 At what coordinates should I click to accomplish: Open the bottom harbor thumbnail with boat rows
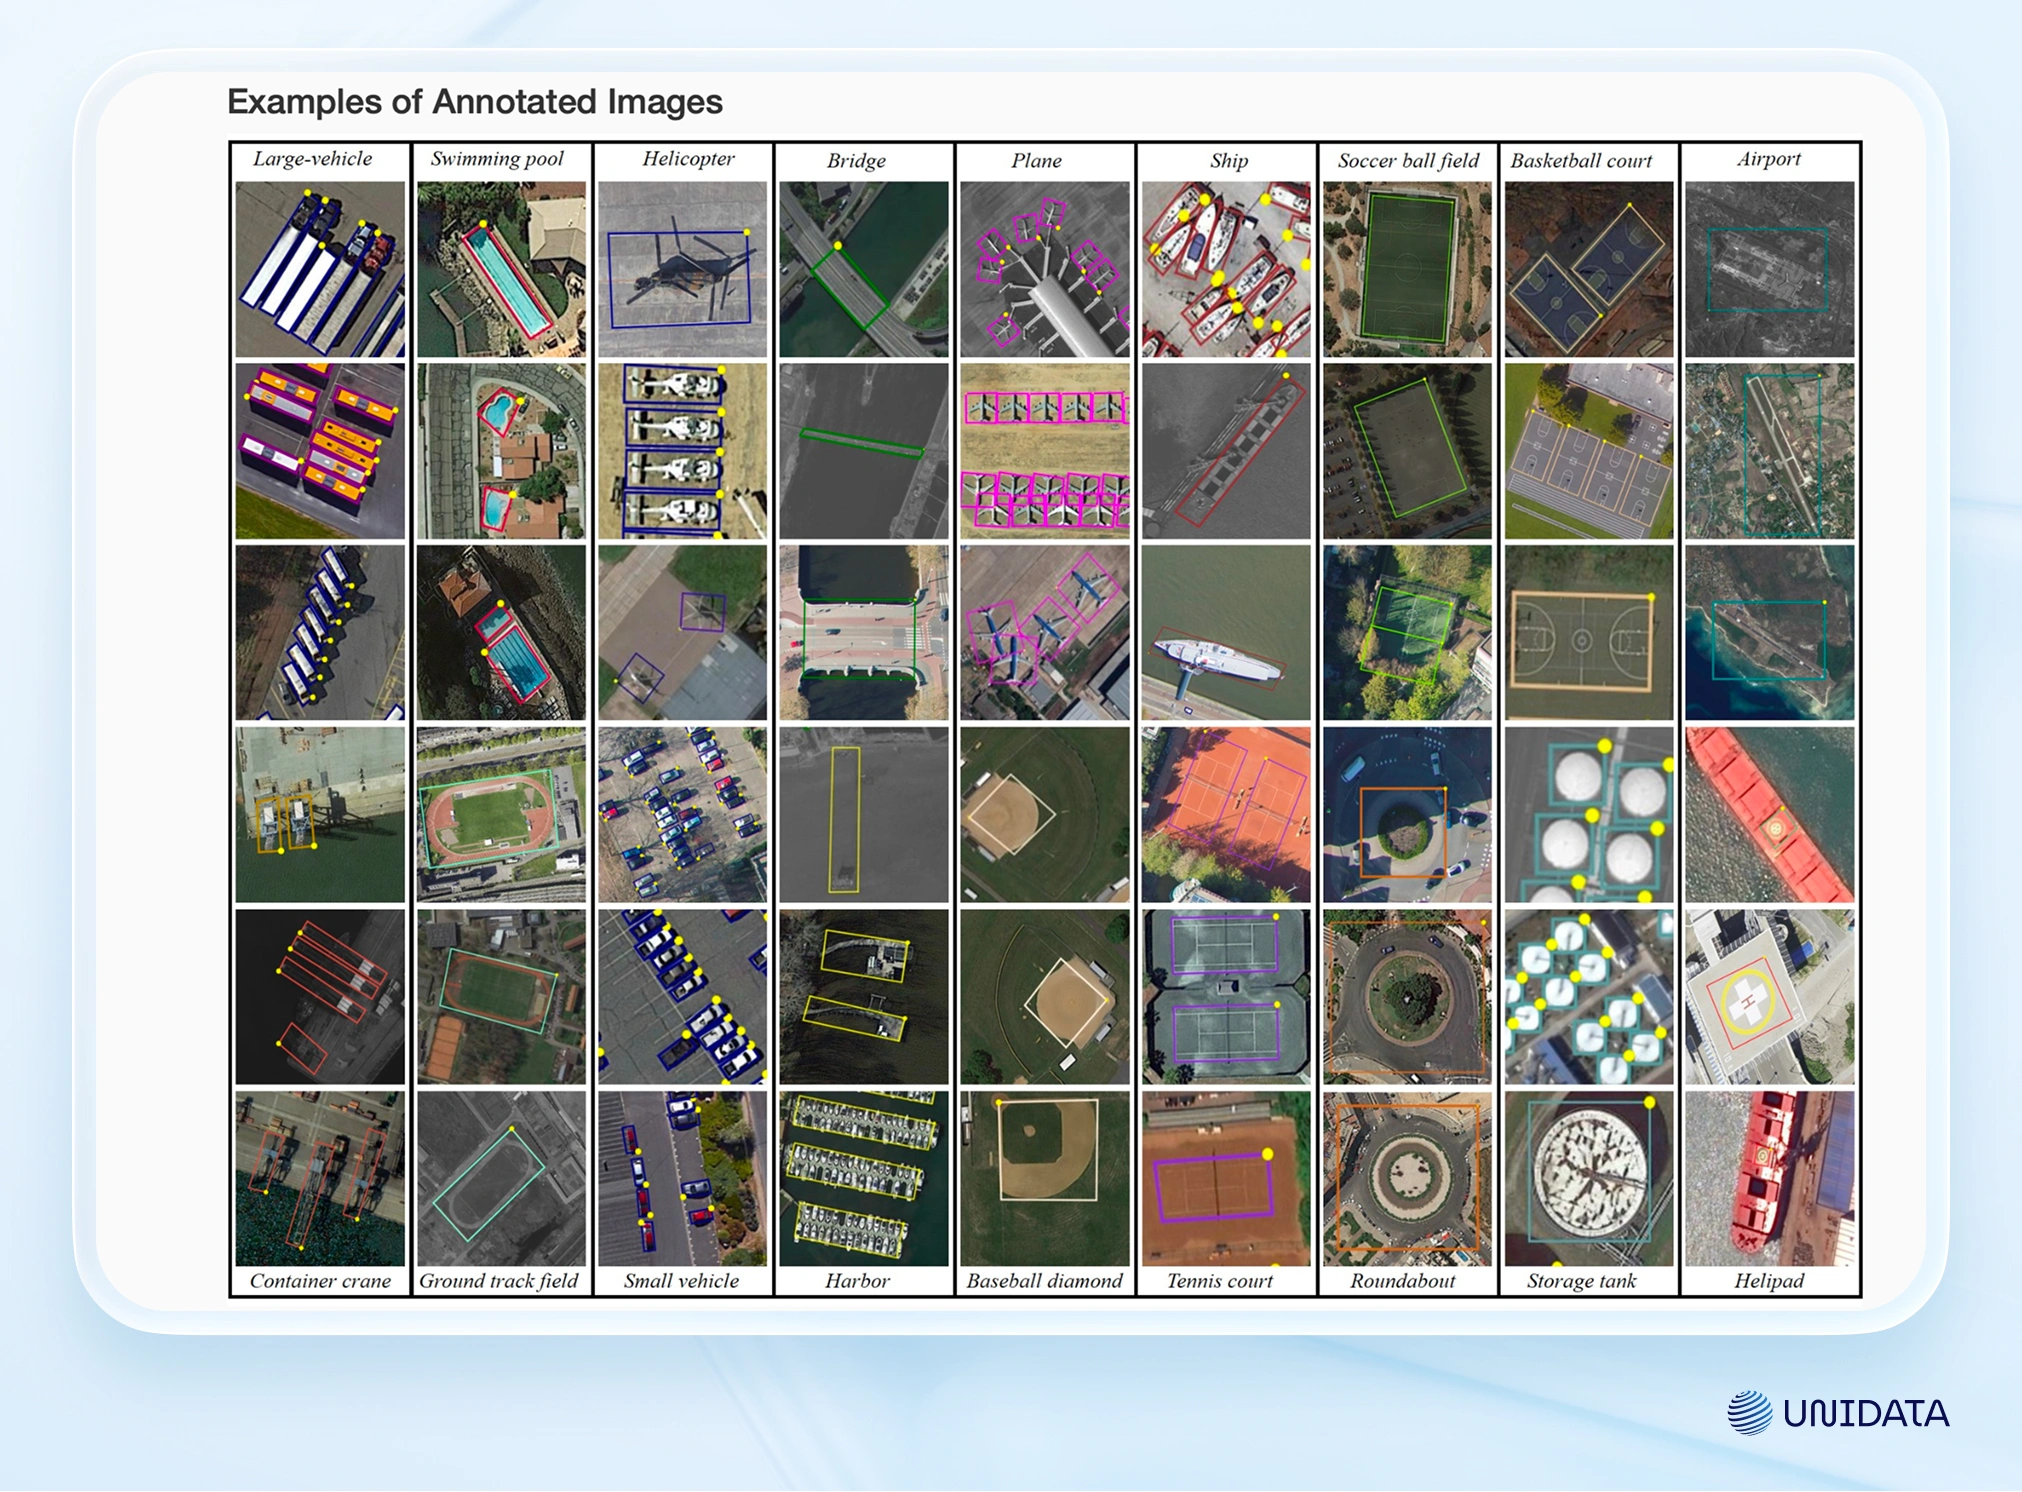pyautogui.click(x=863, y=1179)
